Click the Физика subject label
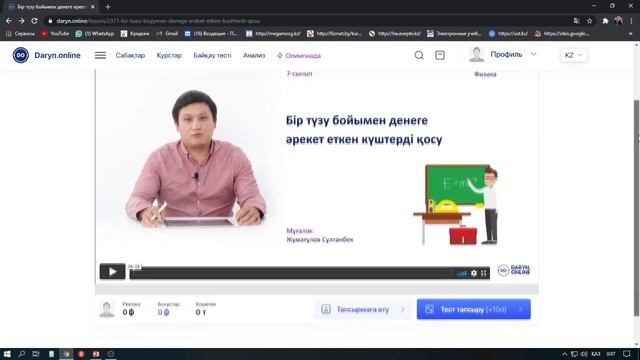Viewport: 640px width, 360px height. point(485,74)
